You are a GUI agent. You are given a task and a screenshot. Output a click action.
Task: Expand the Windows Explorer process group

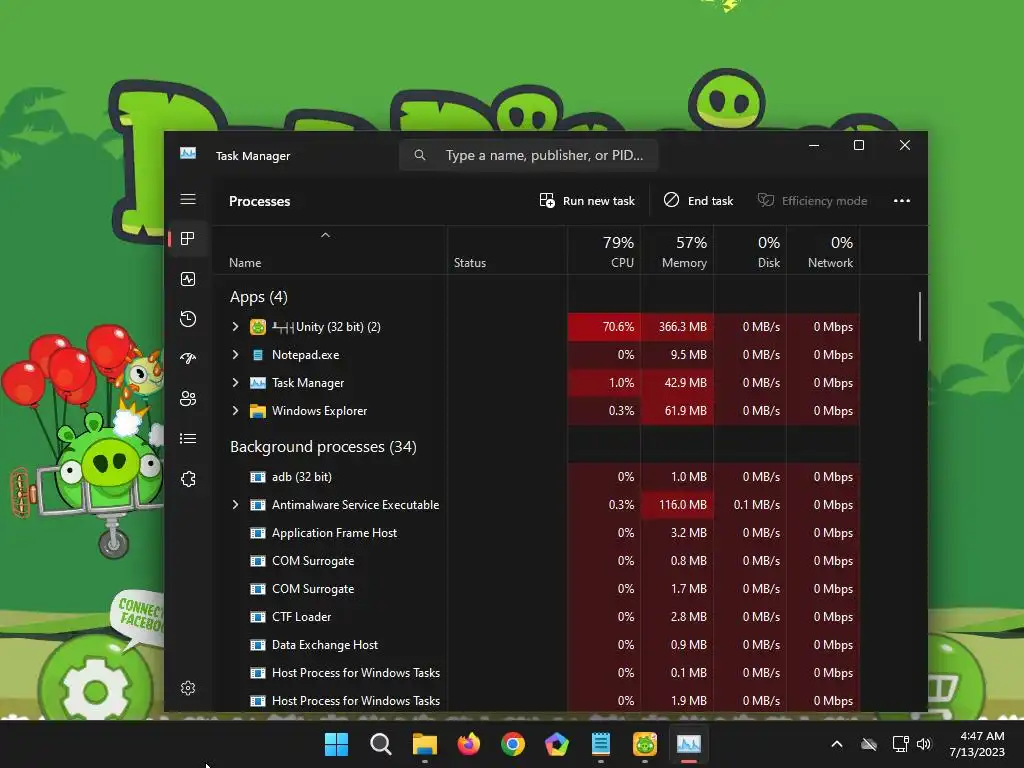(x=235, y=411)
